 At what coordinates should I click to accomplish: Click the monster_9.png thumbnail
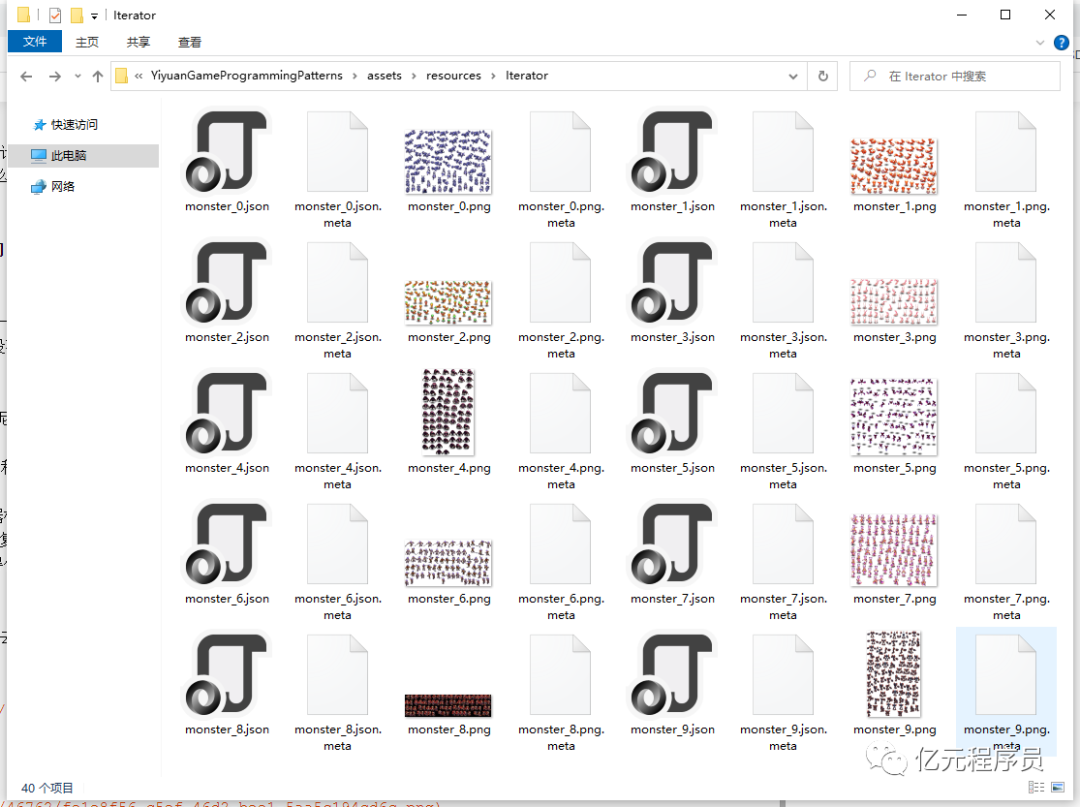point(894,674)
